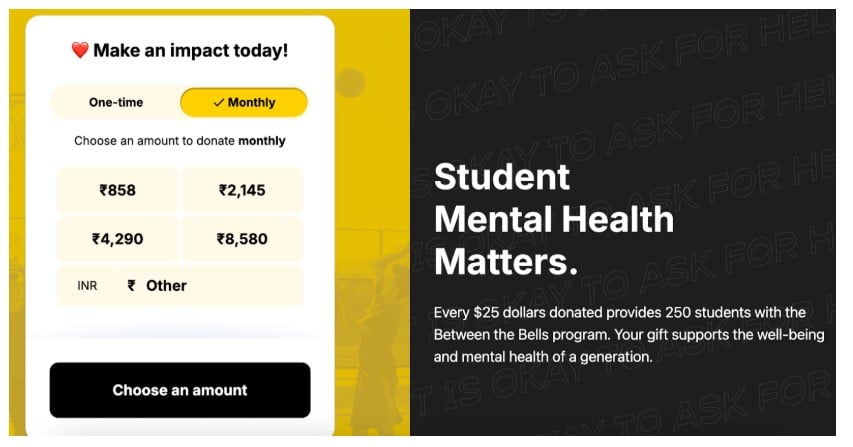
Task: Click the Between the Bells description paragraph
Action: 629,335
